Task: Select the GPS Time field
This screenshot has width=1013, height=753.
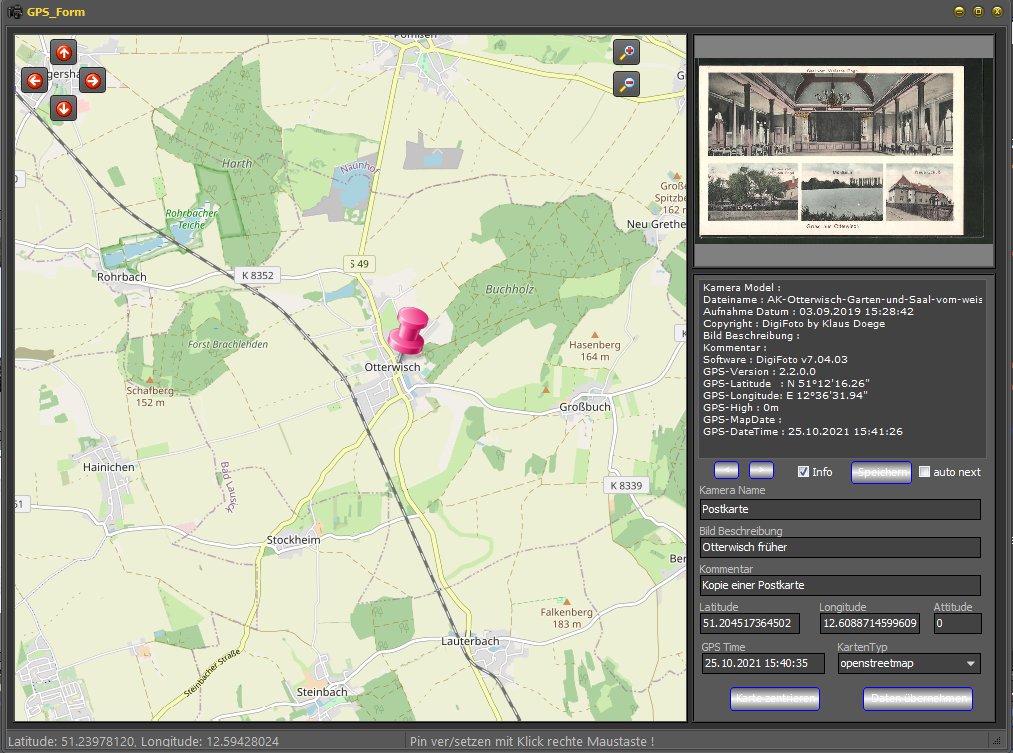Action: [x=765, y=663]
